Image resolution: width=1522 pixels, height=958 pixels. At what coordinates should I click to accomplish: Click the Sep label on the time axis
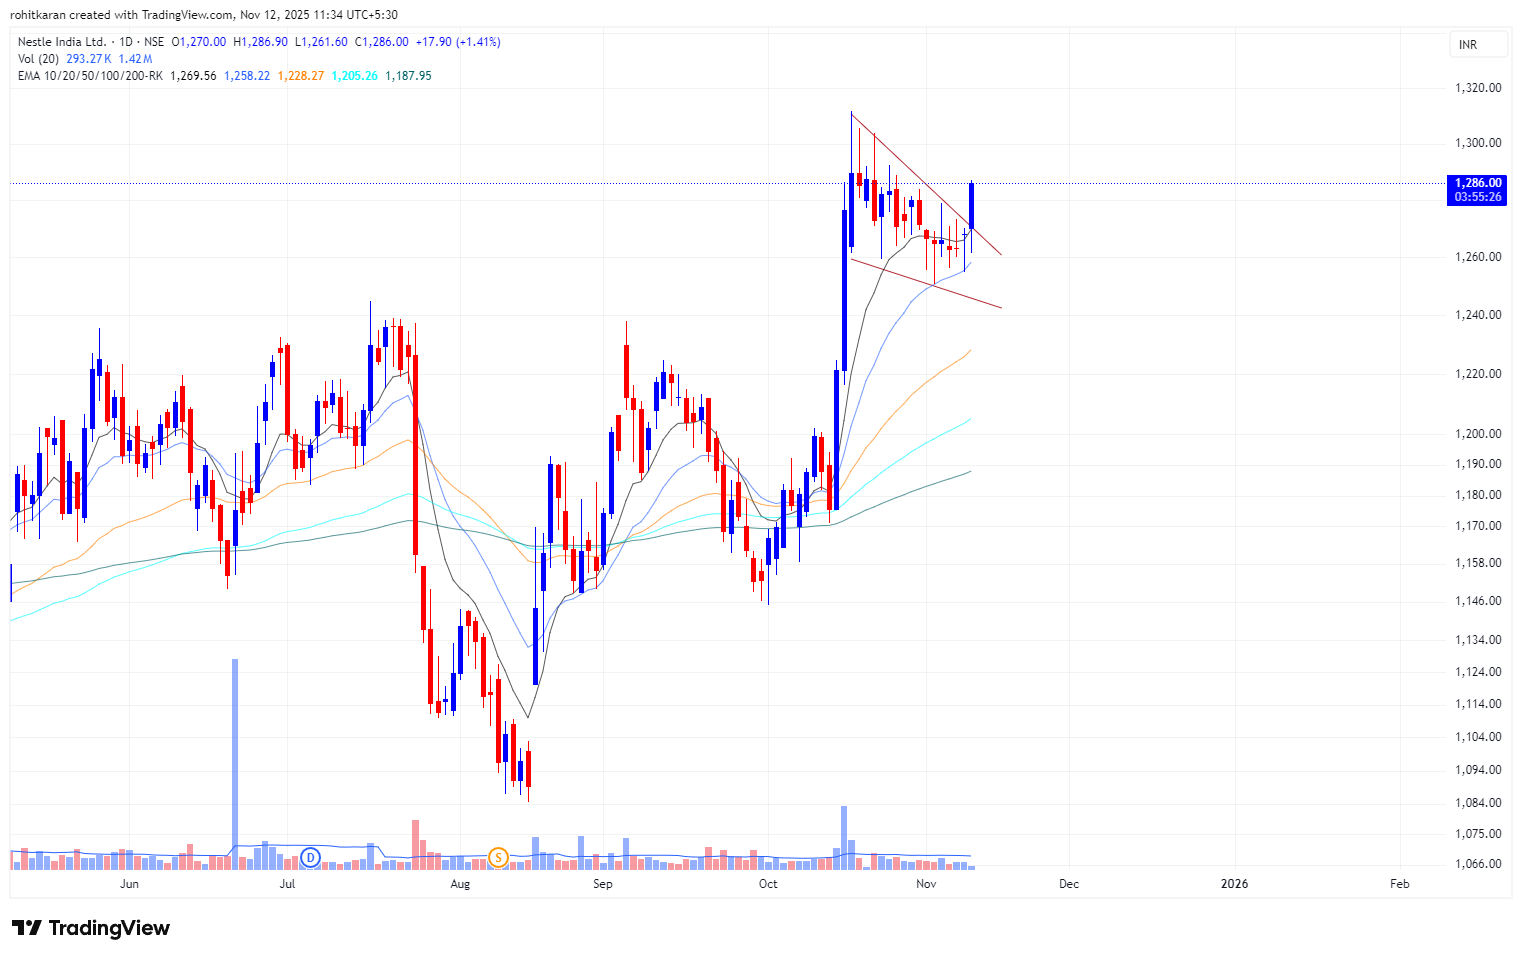pyautogui.click(x=602, y=884)
